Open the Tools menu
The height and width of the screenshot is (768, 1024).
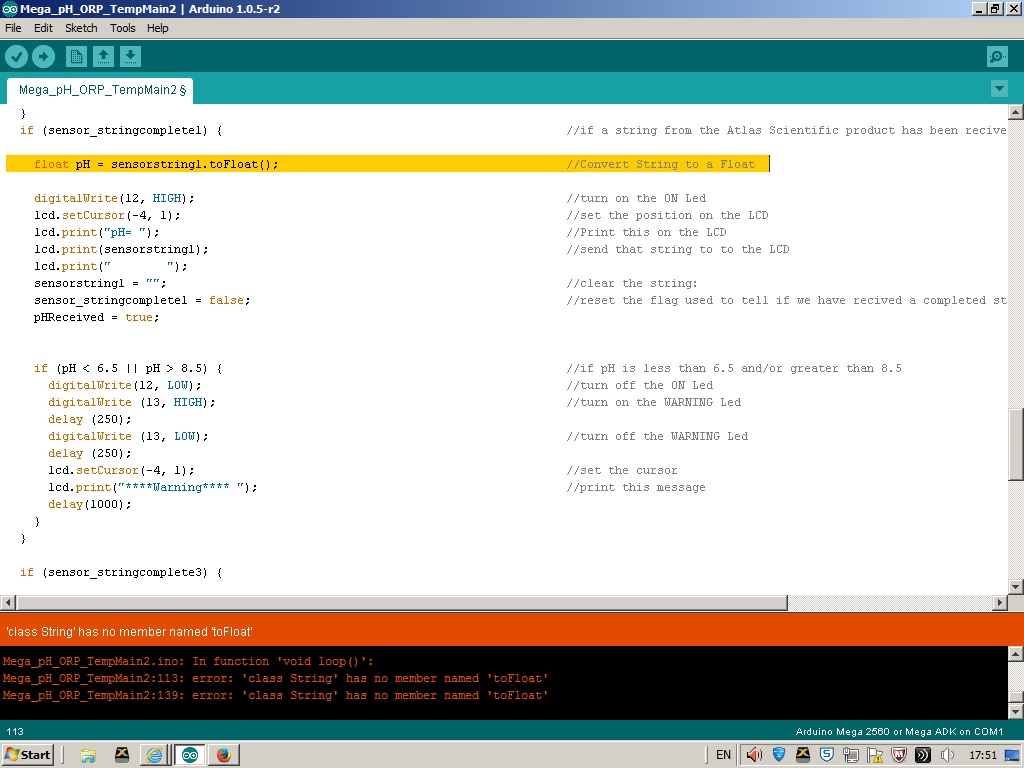pyautogui.click(x=122, y=28)
